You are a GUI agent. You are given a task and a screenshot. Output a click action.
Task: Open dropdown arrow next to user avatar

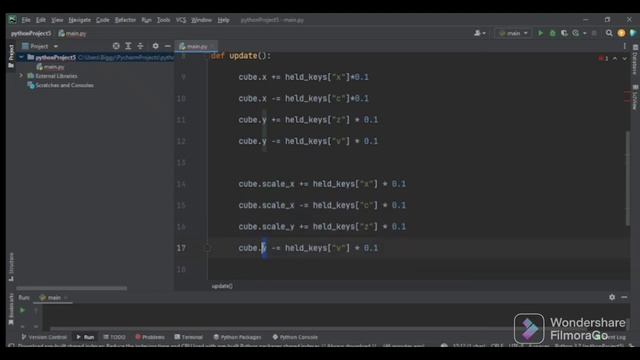point(484,33)
